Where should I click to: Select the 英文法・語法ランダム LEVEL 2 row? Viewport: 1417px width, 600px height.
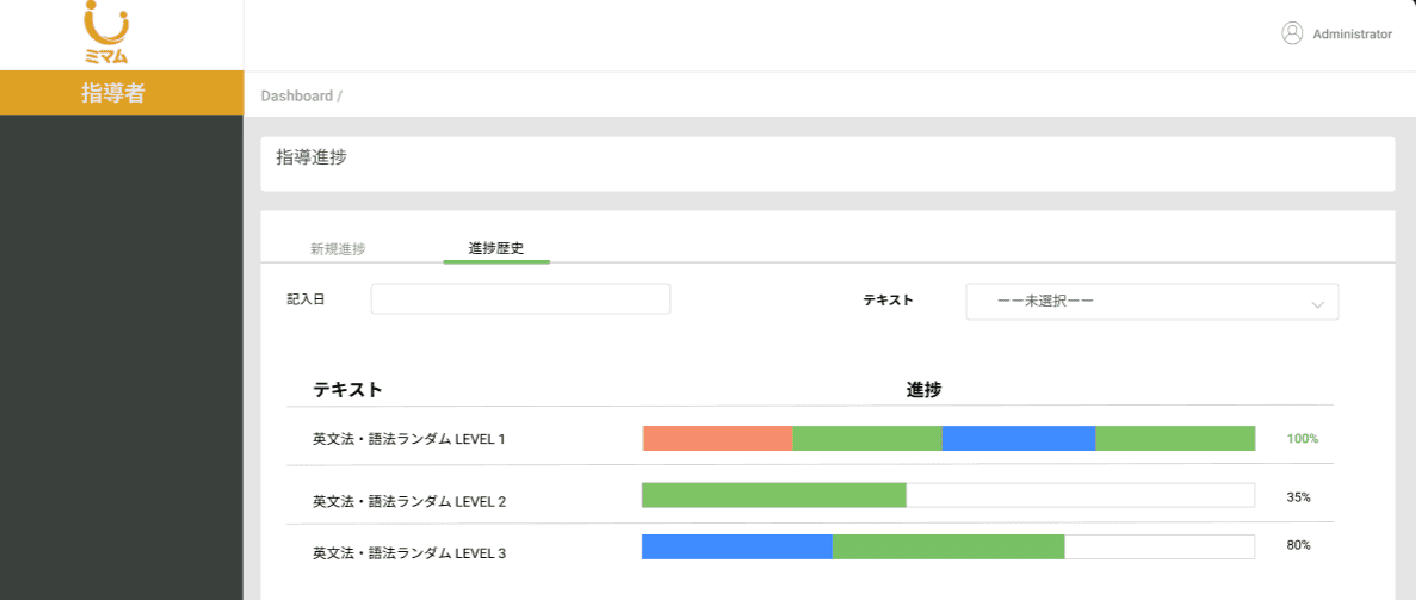409,501
